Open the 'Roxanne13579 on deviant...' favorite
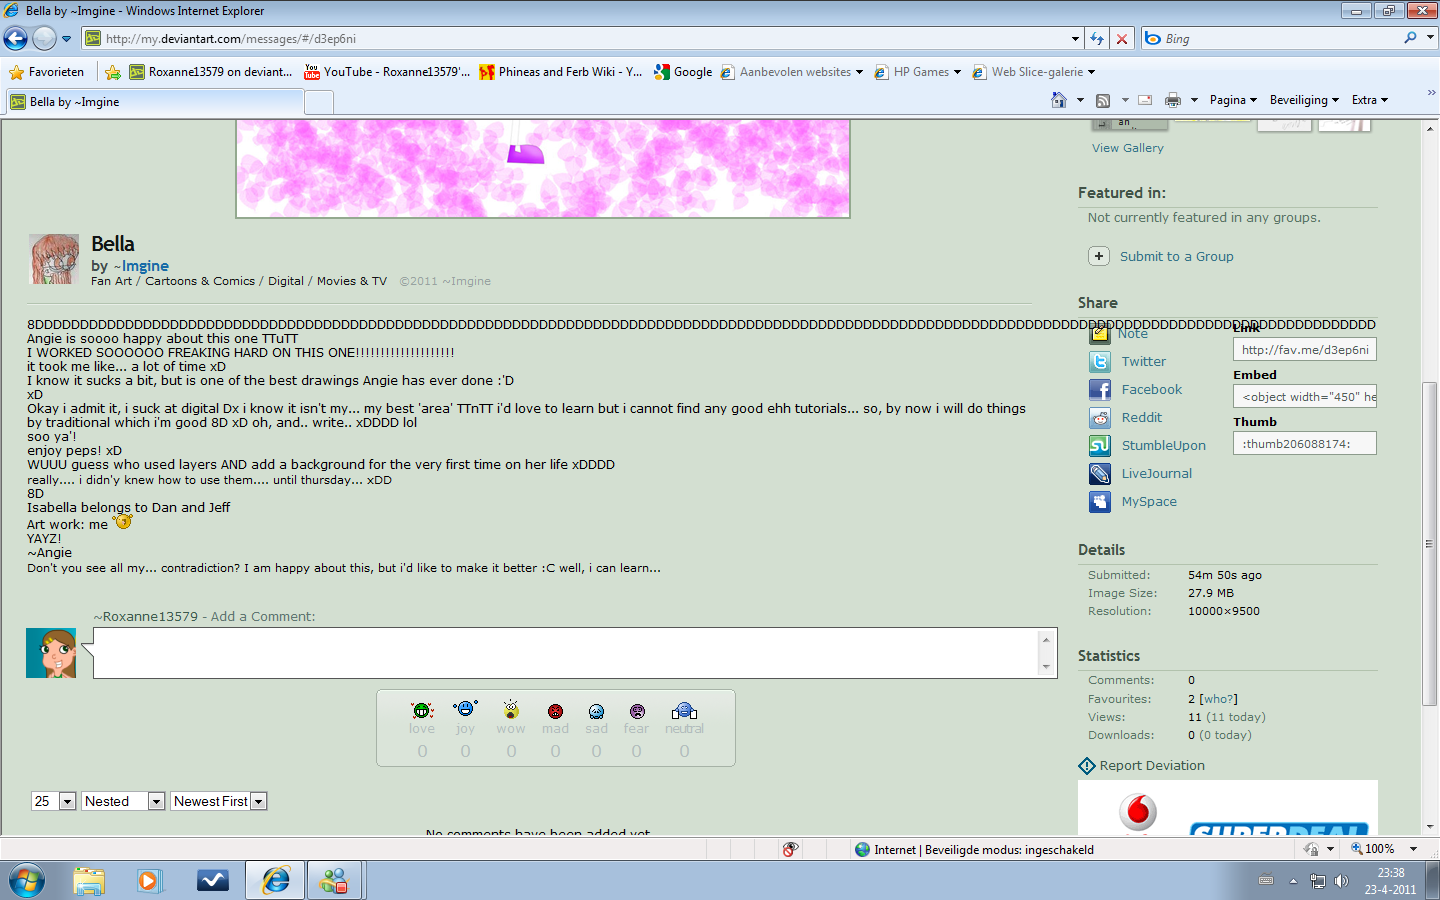The height and width of the screenshot is (900, 1440). click(211, 72)
